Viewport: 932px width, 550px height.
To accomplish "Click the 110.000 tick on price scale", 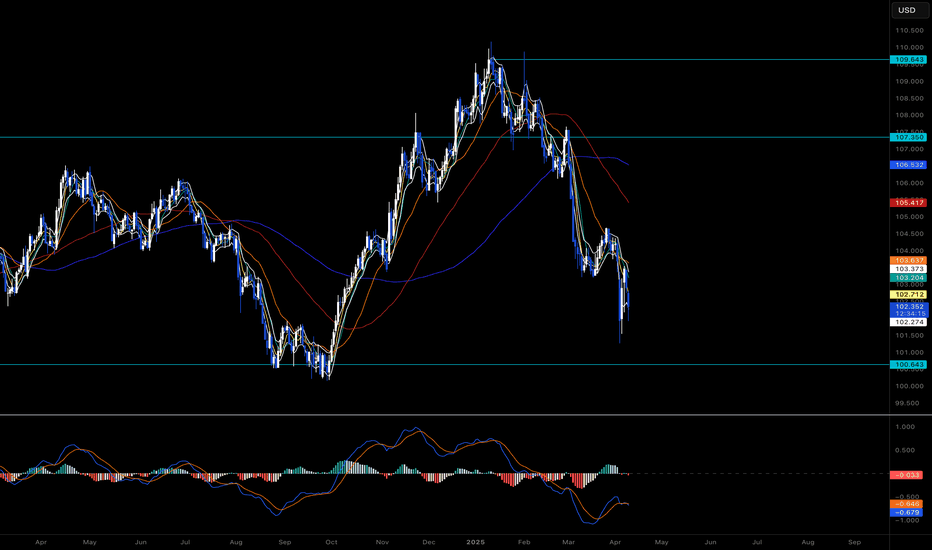I will (909, 48).
